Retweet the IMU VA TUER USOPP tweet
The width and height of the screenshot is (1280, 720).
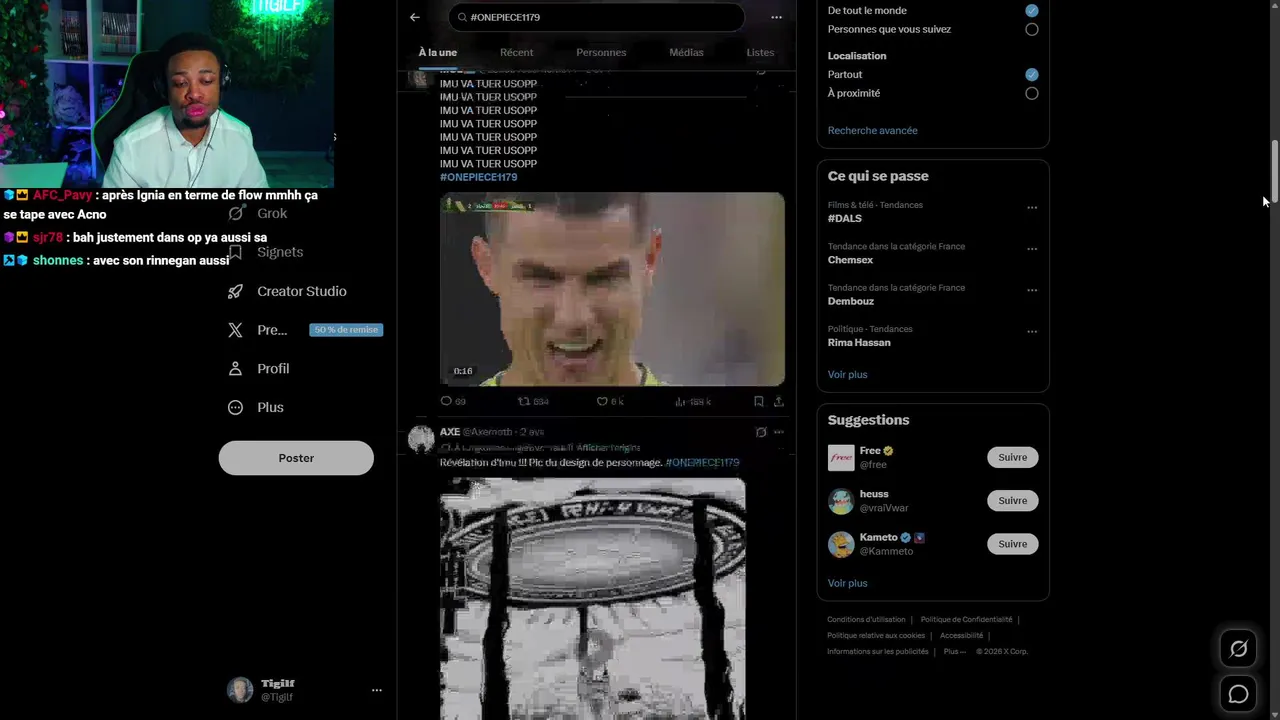coord(524,401)
